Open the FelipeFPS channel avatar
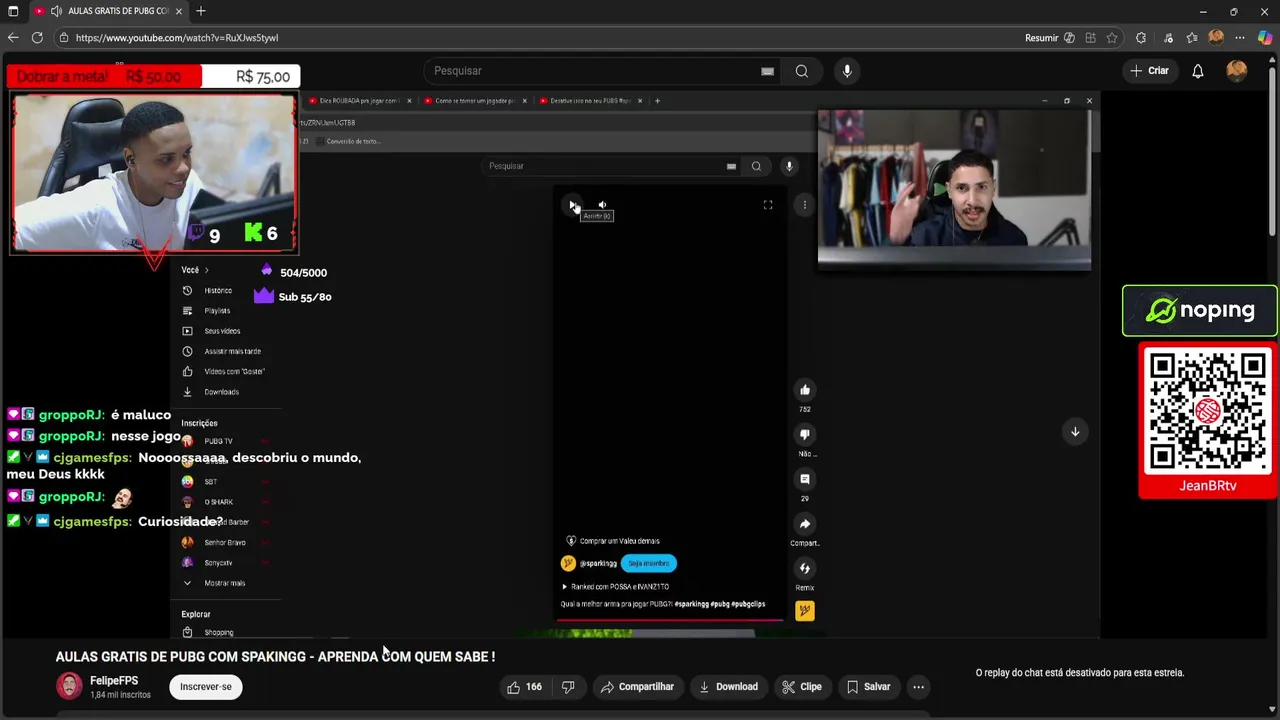This screenshot has width=1280, height=720. 69,686
